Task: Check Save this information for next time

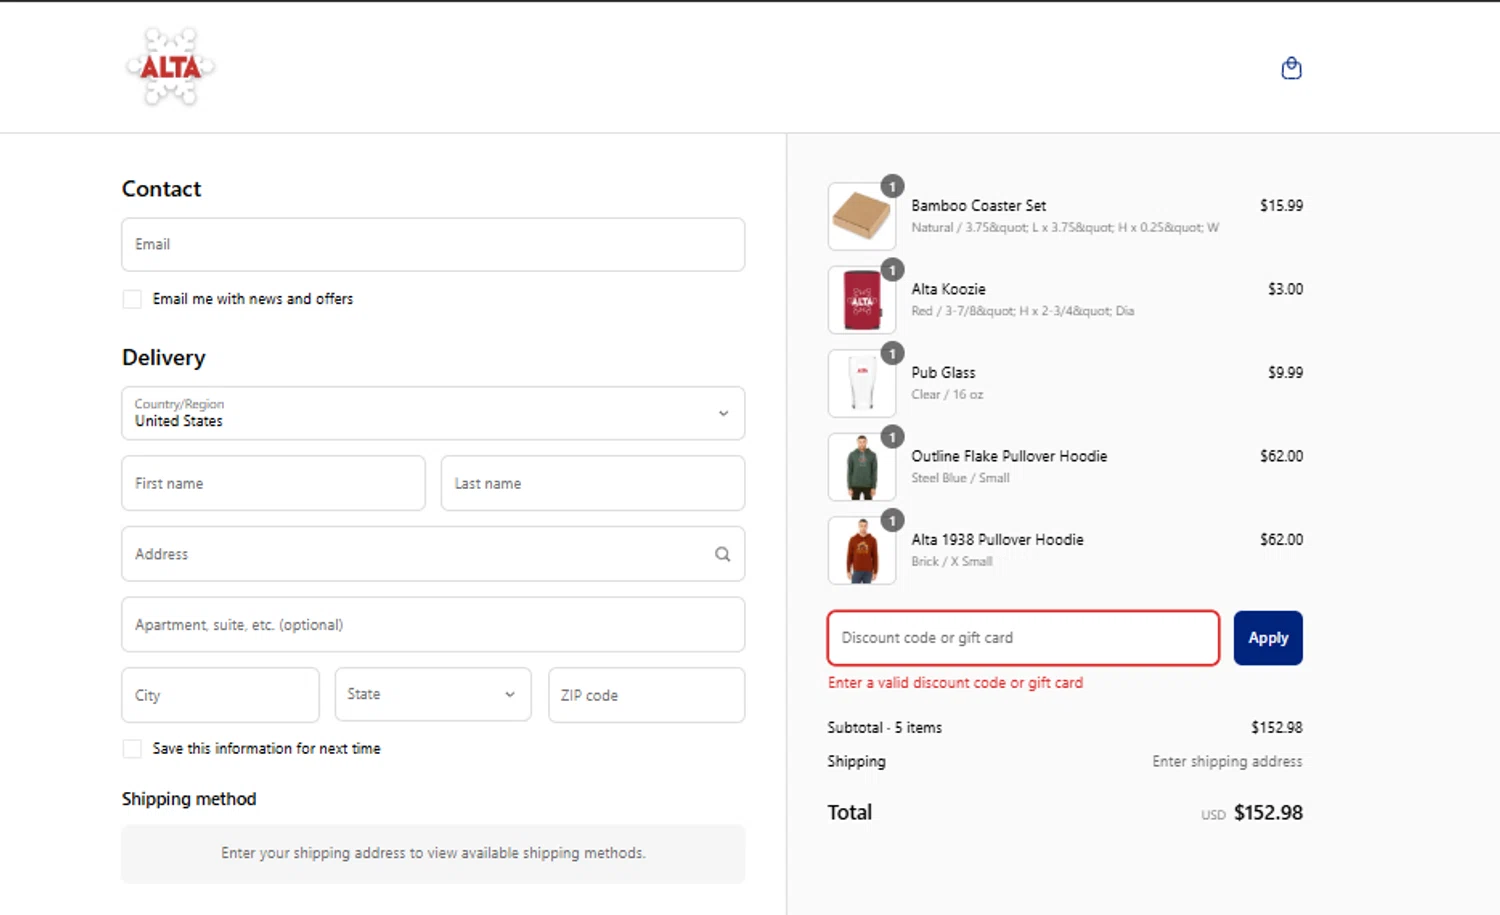Action: [x=132, y=749]
